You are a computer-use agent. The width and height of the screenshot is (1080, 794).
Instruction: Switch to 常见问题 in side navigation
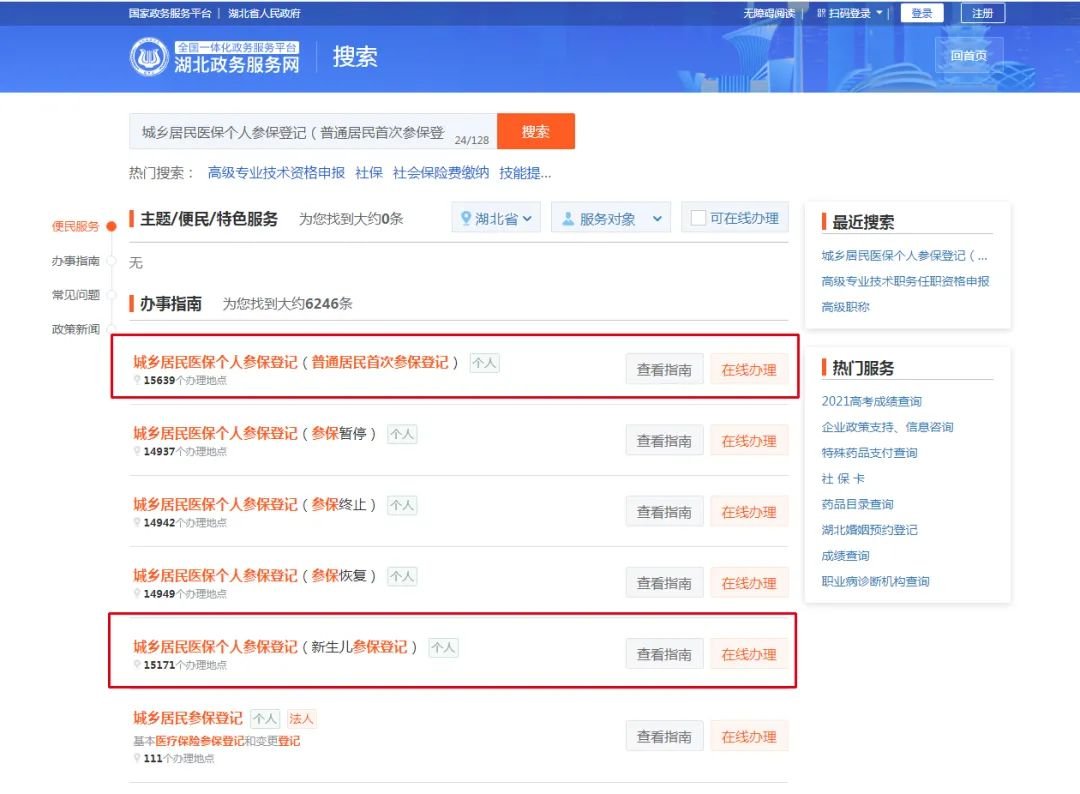click(x=76, y=295)
